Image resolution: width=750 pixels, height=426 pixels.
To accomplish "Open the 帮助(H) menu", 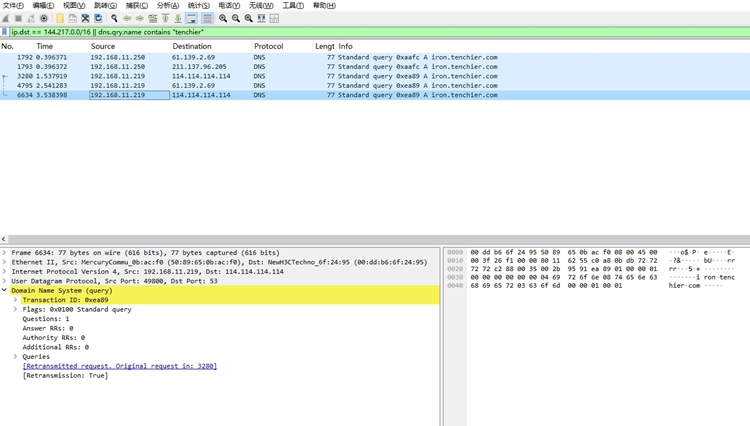I will pyautogui.click(x=324, y=5).
